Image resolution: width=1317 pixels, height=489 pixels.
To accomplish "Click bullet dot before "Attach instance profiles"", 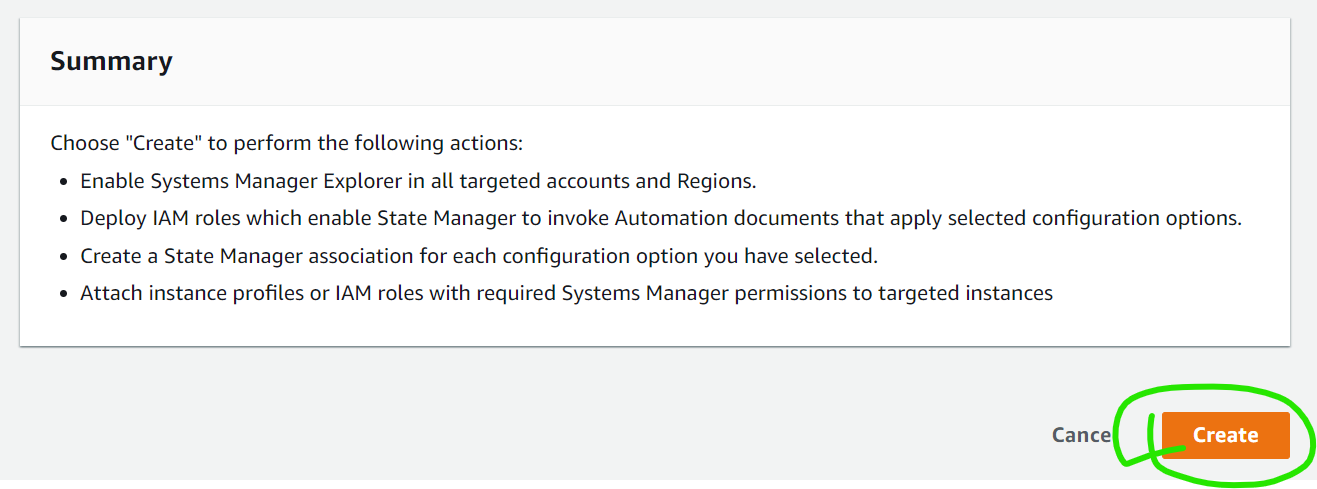I will [63, 294].
